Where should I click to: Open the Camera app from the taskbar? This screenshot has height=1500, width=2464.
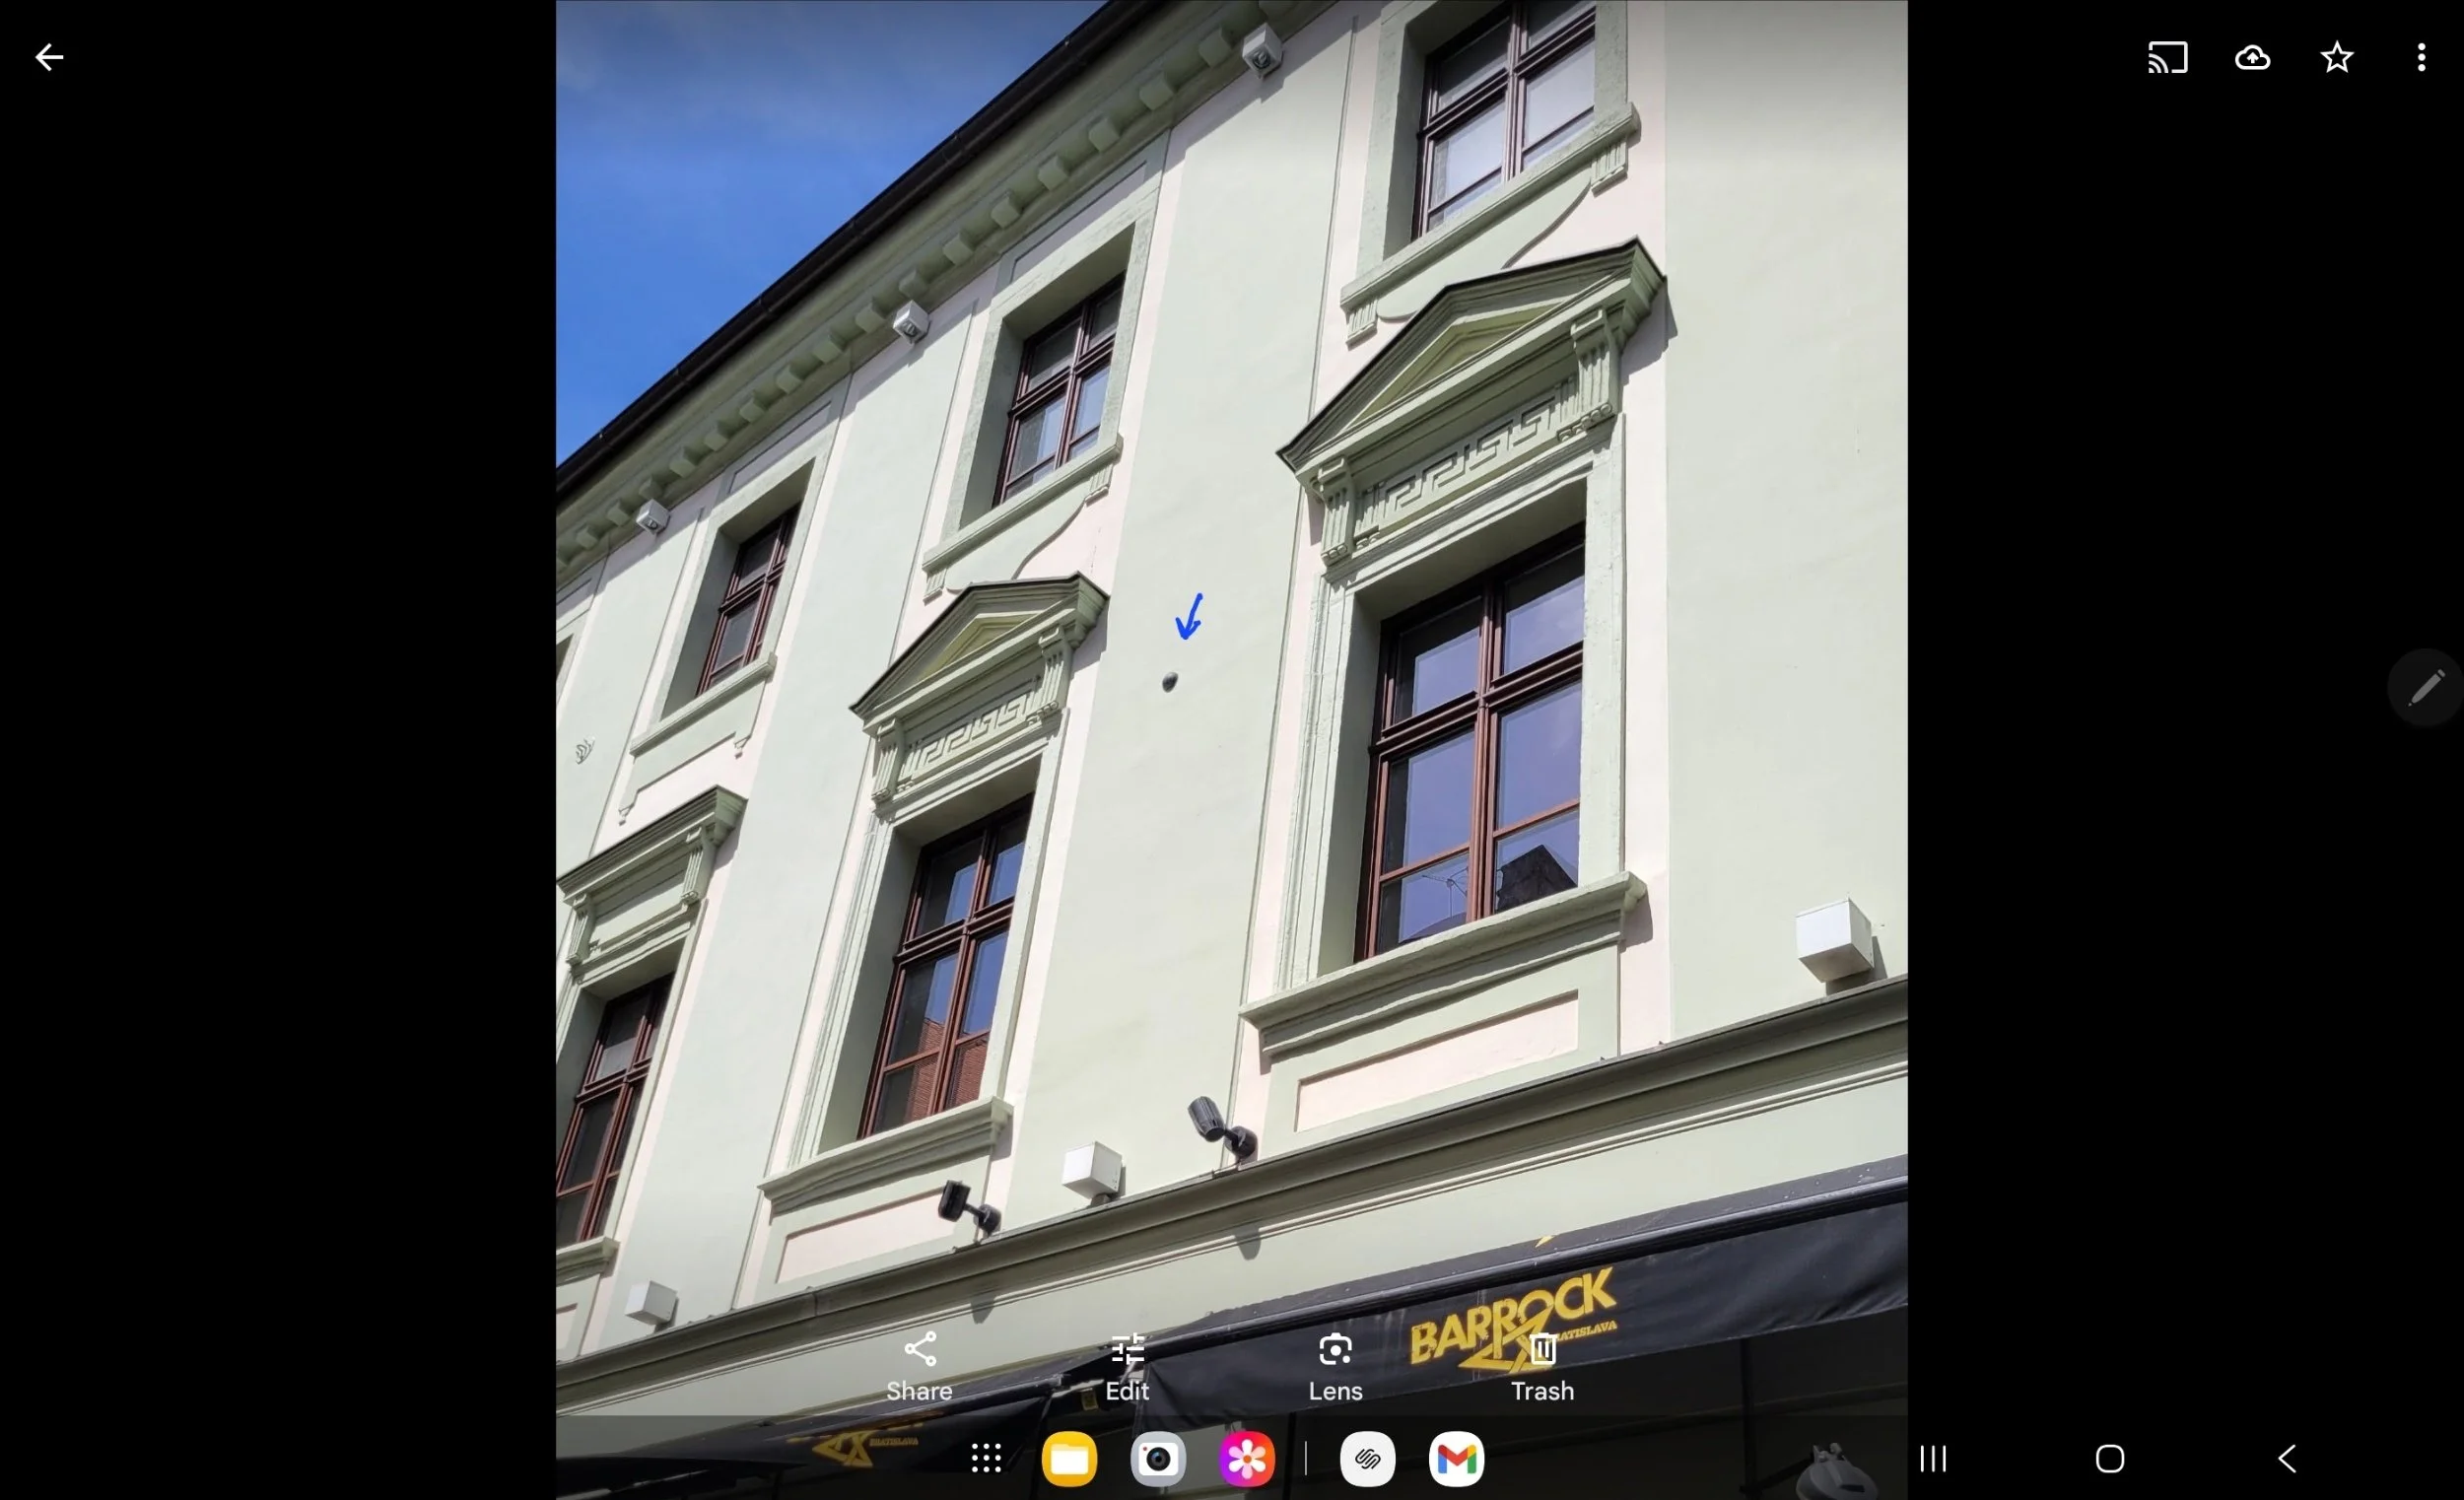click(1158, 1458)
